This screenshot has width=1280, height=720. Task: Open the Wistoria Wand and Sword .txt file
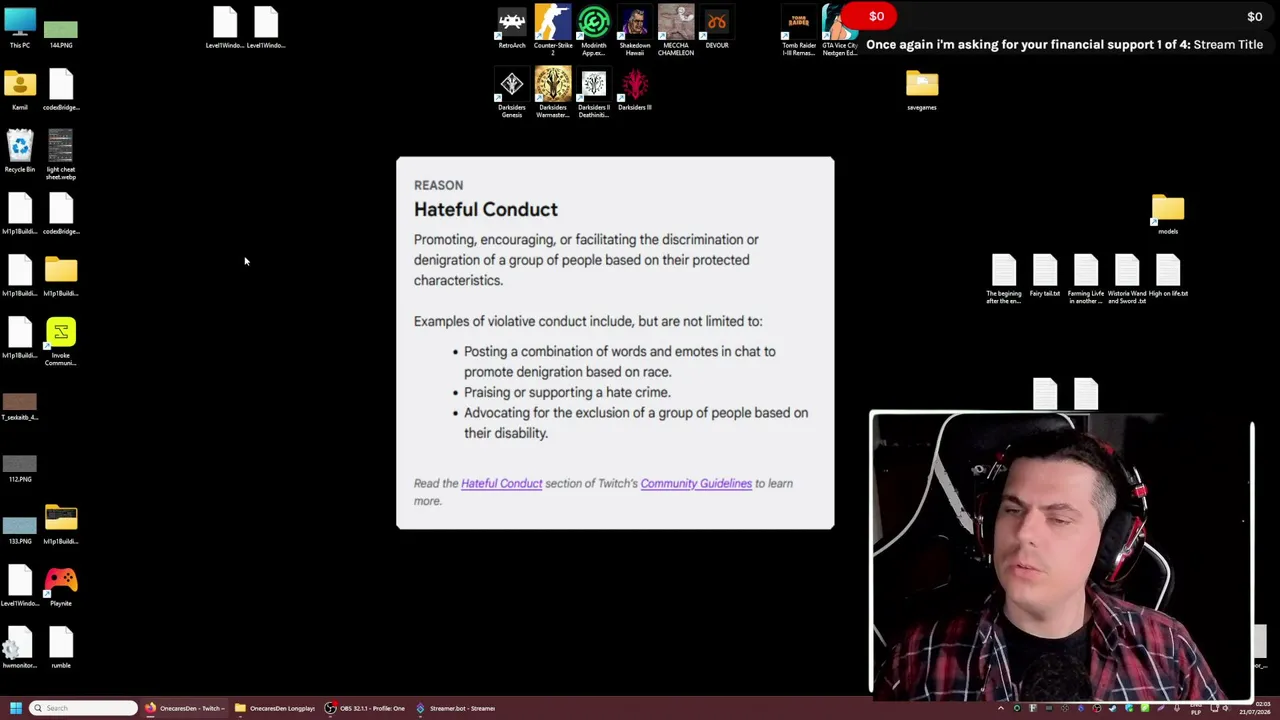click(1127, 279)
